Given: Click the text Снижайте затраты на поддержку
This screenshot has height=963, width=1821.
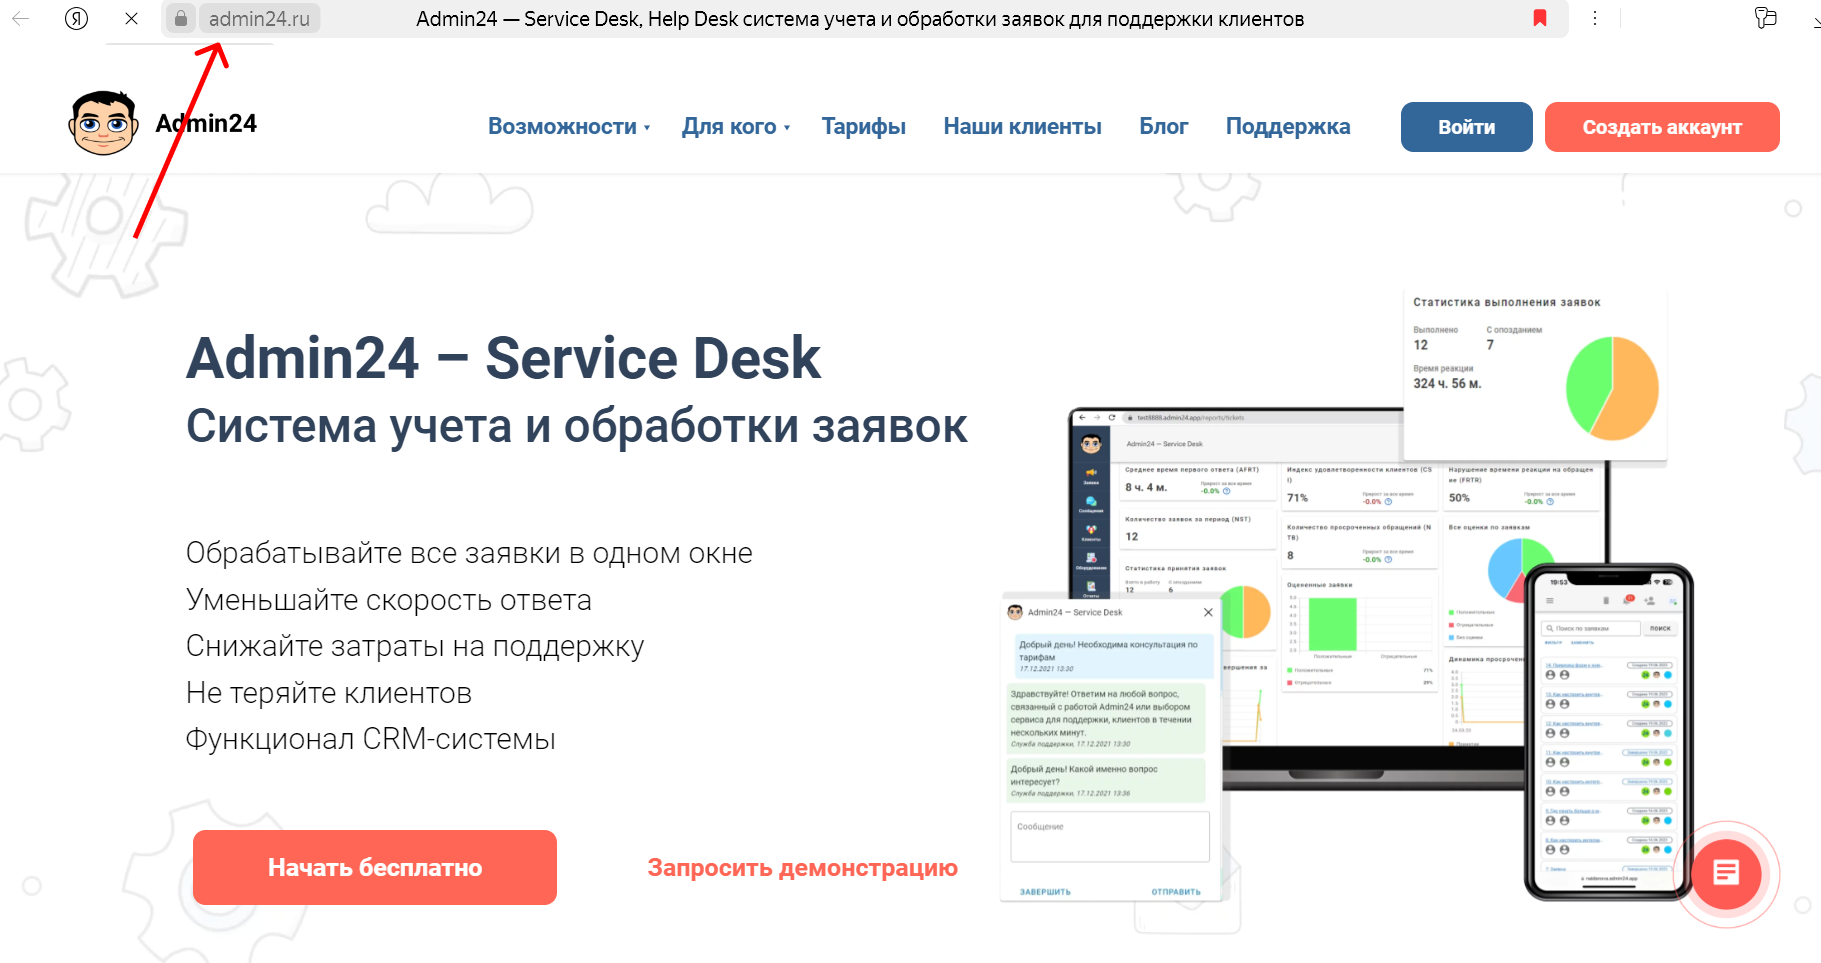Looking at the screenshot, I should pyautogui.click(x=415, y=646).
